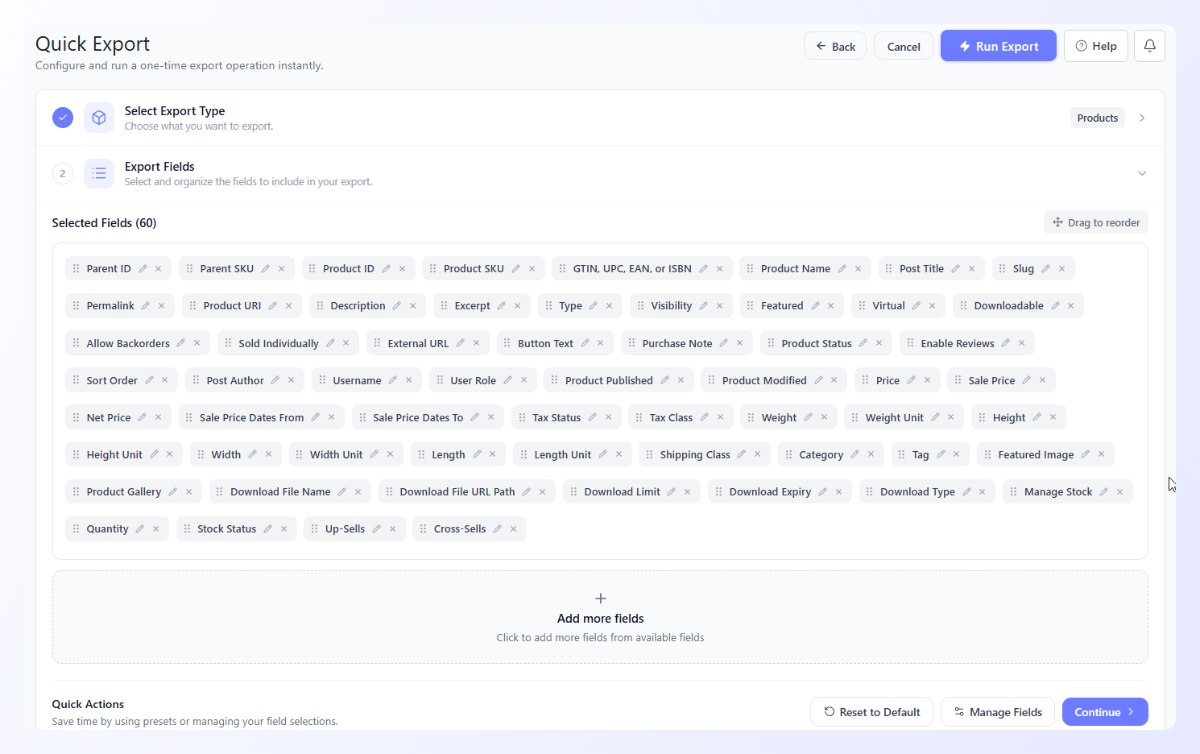Remove the Slug field chip
The width and height of the screenshot is (1200, 754).
1062,269
